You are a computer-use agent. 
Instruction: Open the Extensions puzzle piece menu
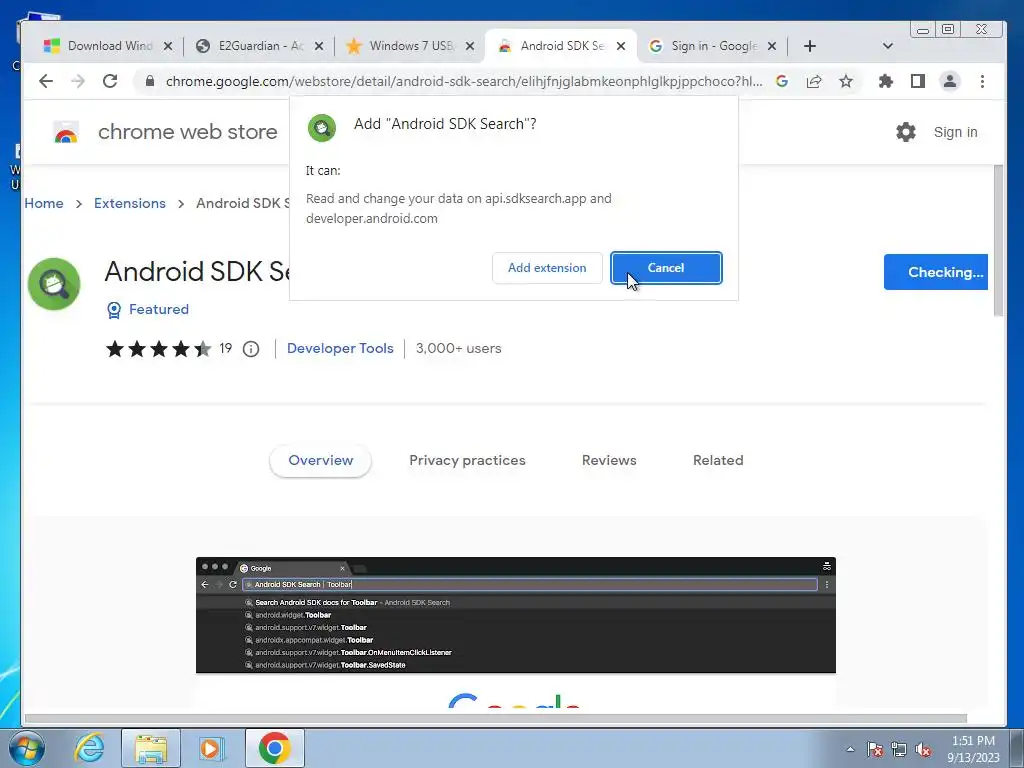tap(886, 82)
